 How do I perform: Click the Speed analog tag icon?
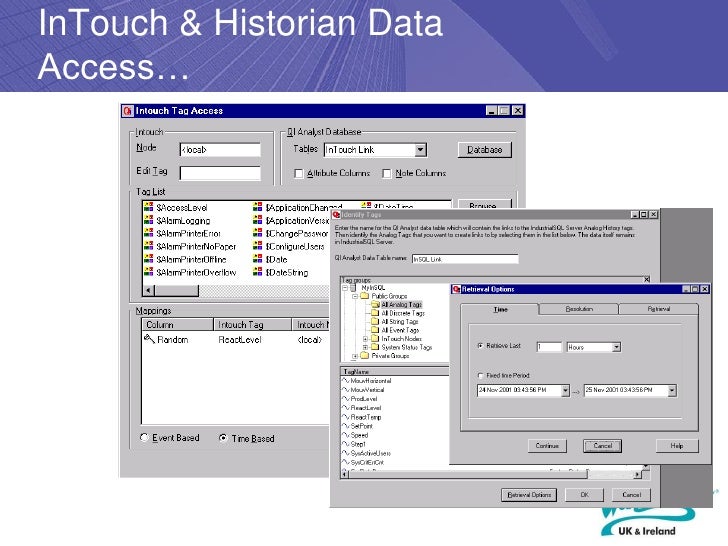coord(345,435)
